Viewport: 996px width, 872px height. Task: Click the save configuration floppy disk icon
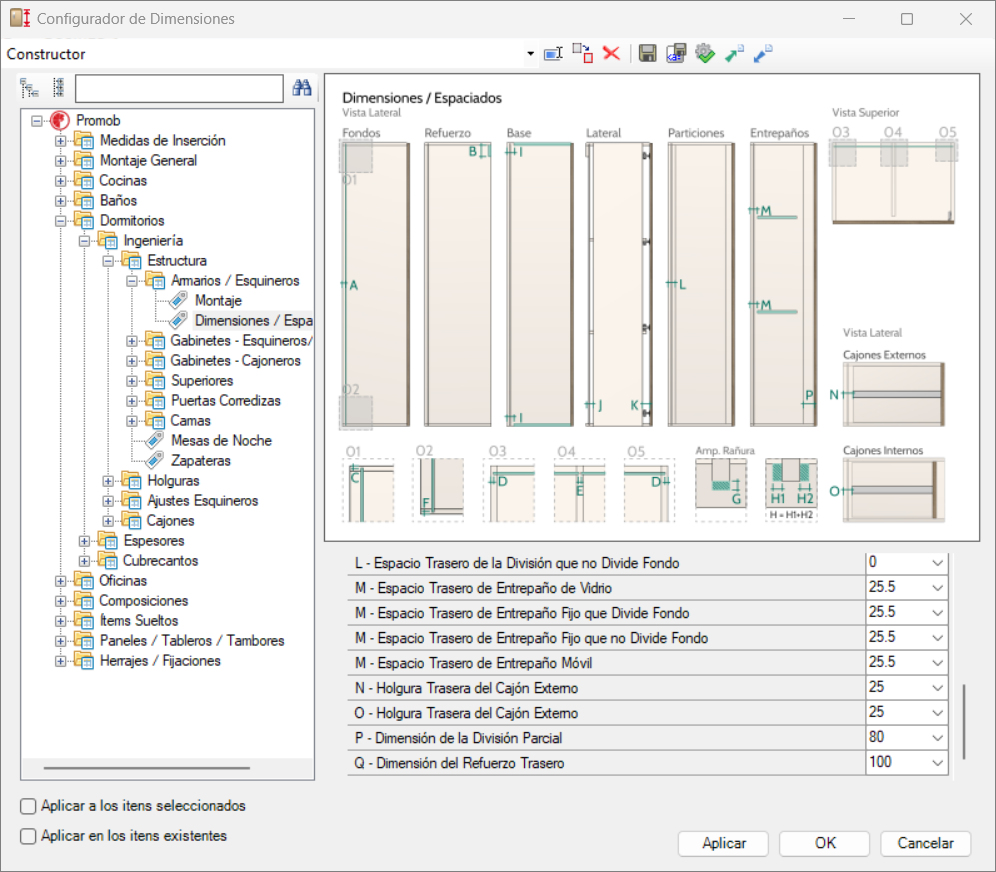pos(647,53)
